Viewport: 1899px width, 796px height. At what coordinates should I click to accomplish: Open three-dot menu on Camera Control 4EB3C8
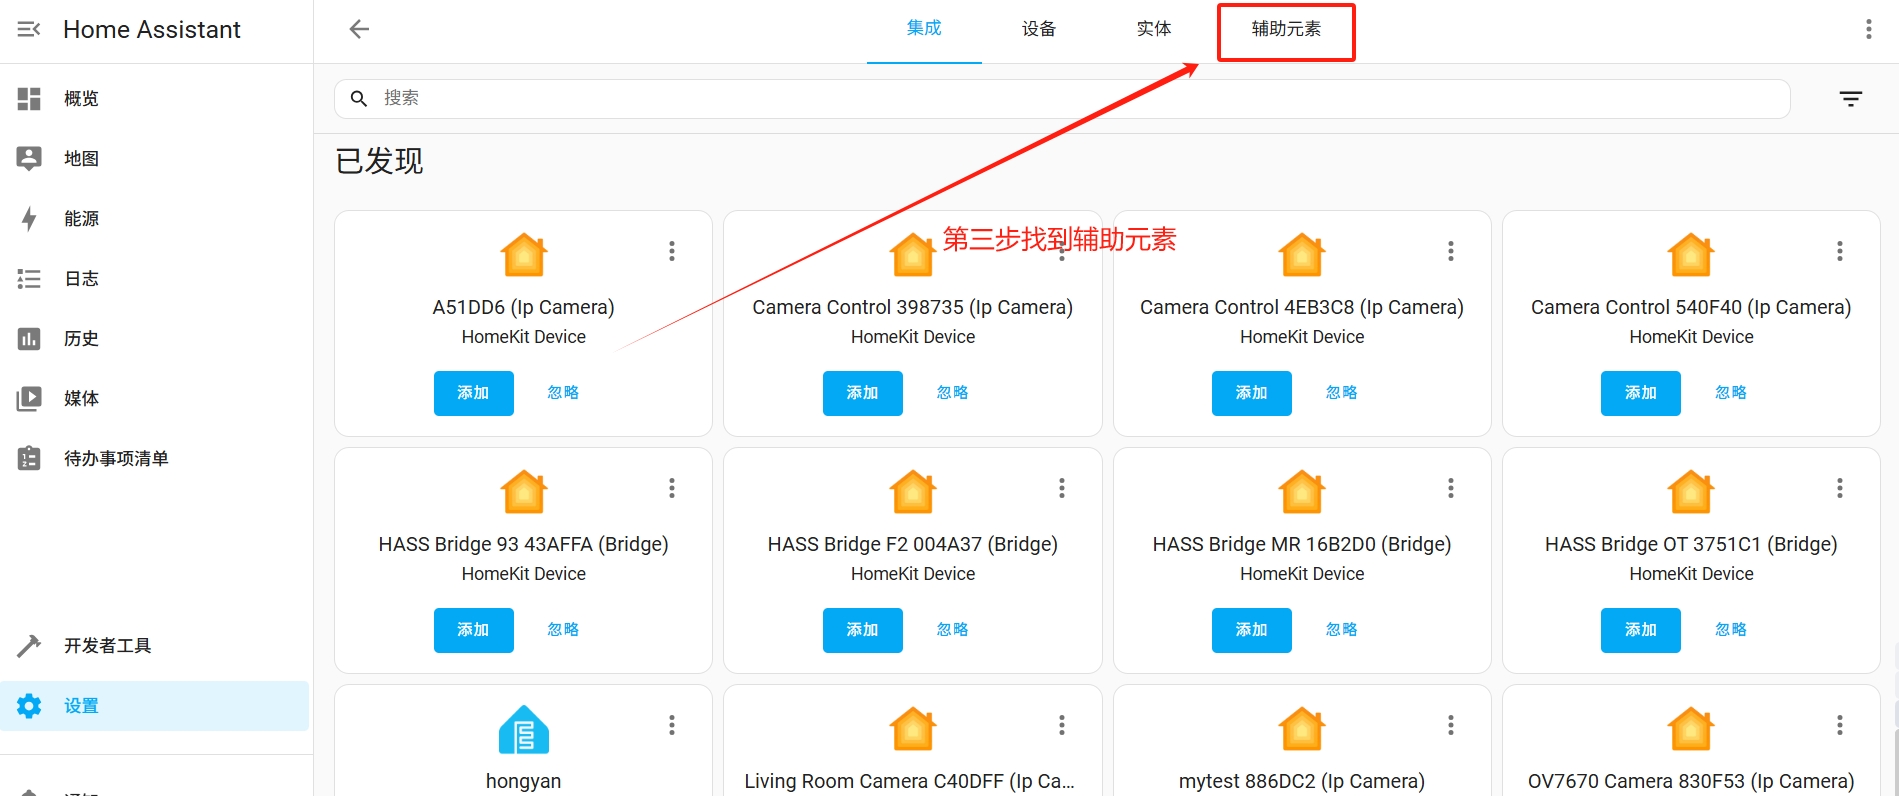1450,251
